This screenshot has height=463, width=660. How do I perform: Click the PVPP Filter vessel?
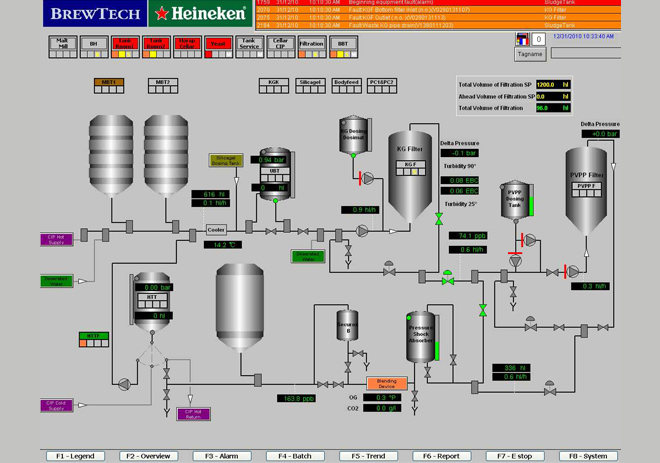point(586,191)
